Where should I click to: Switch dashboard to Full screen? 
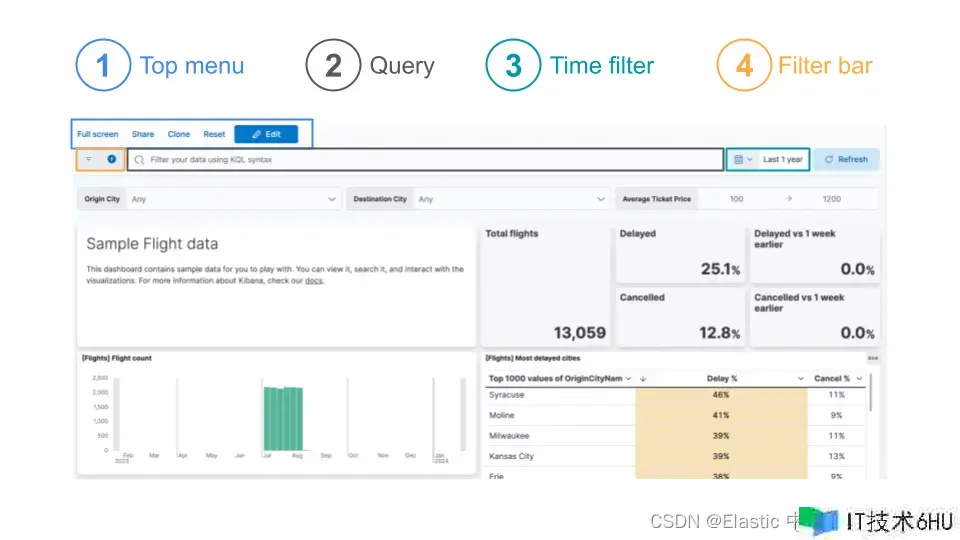pyautogui.click(x=98, y=134)
